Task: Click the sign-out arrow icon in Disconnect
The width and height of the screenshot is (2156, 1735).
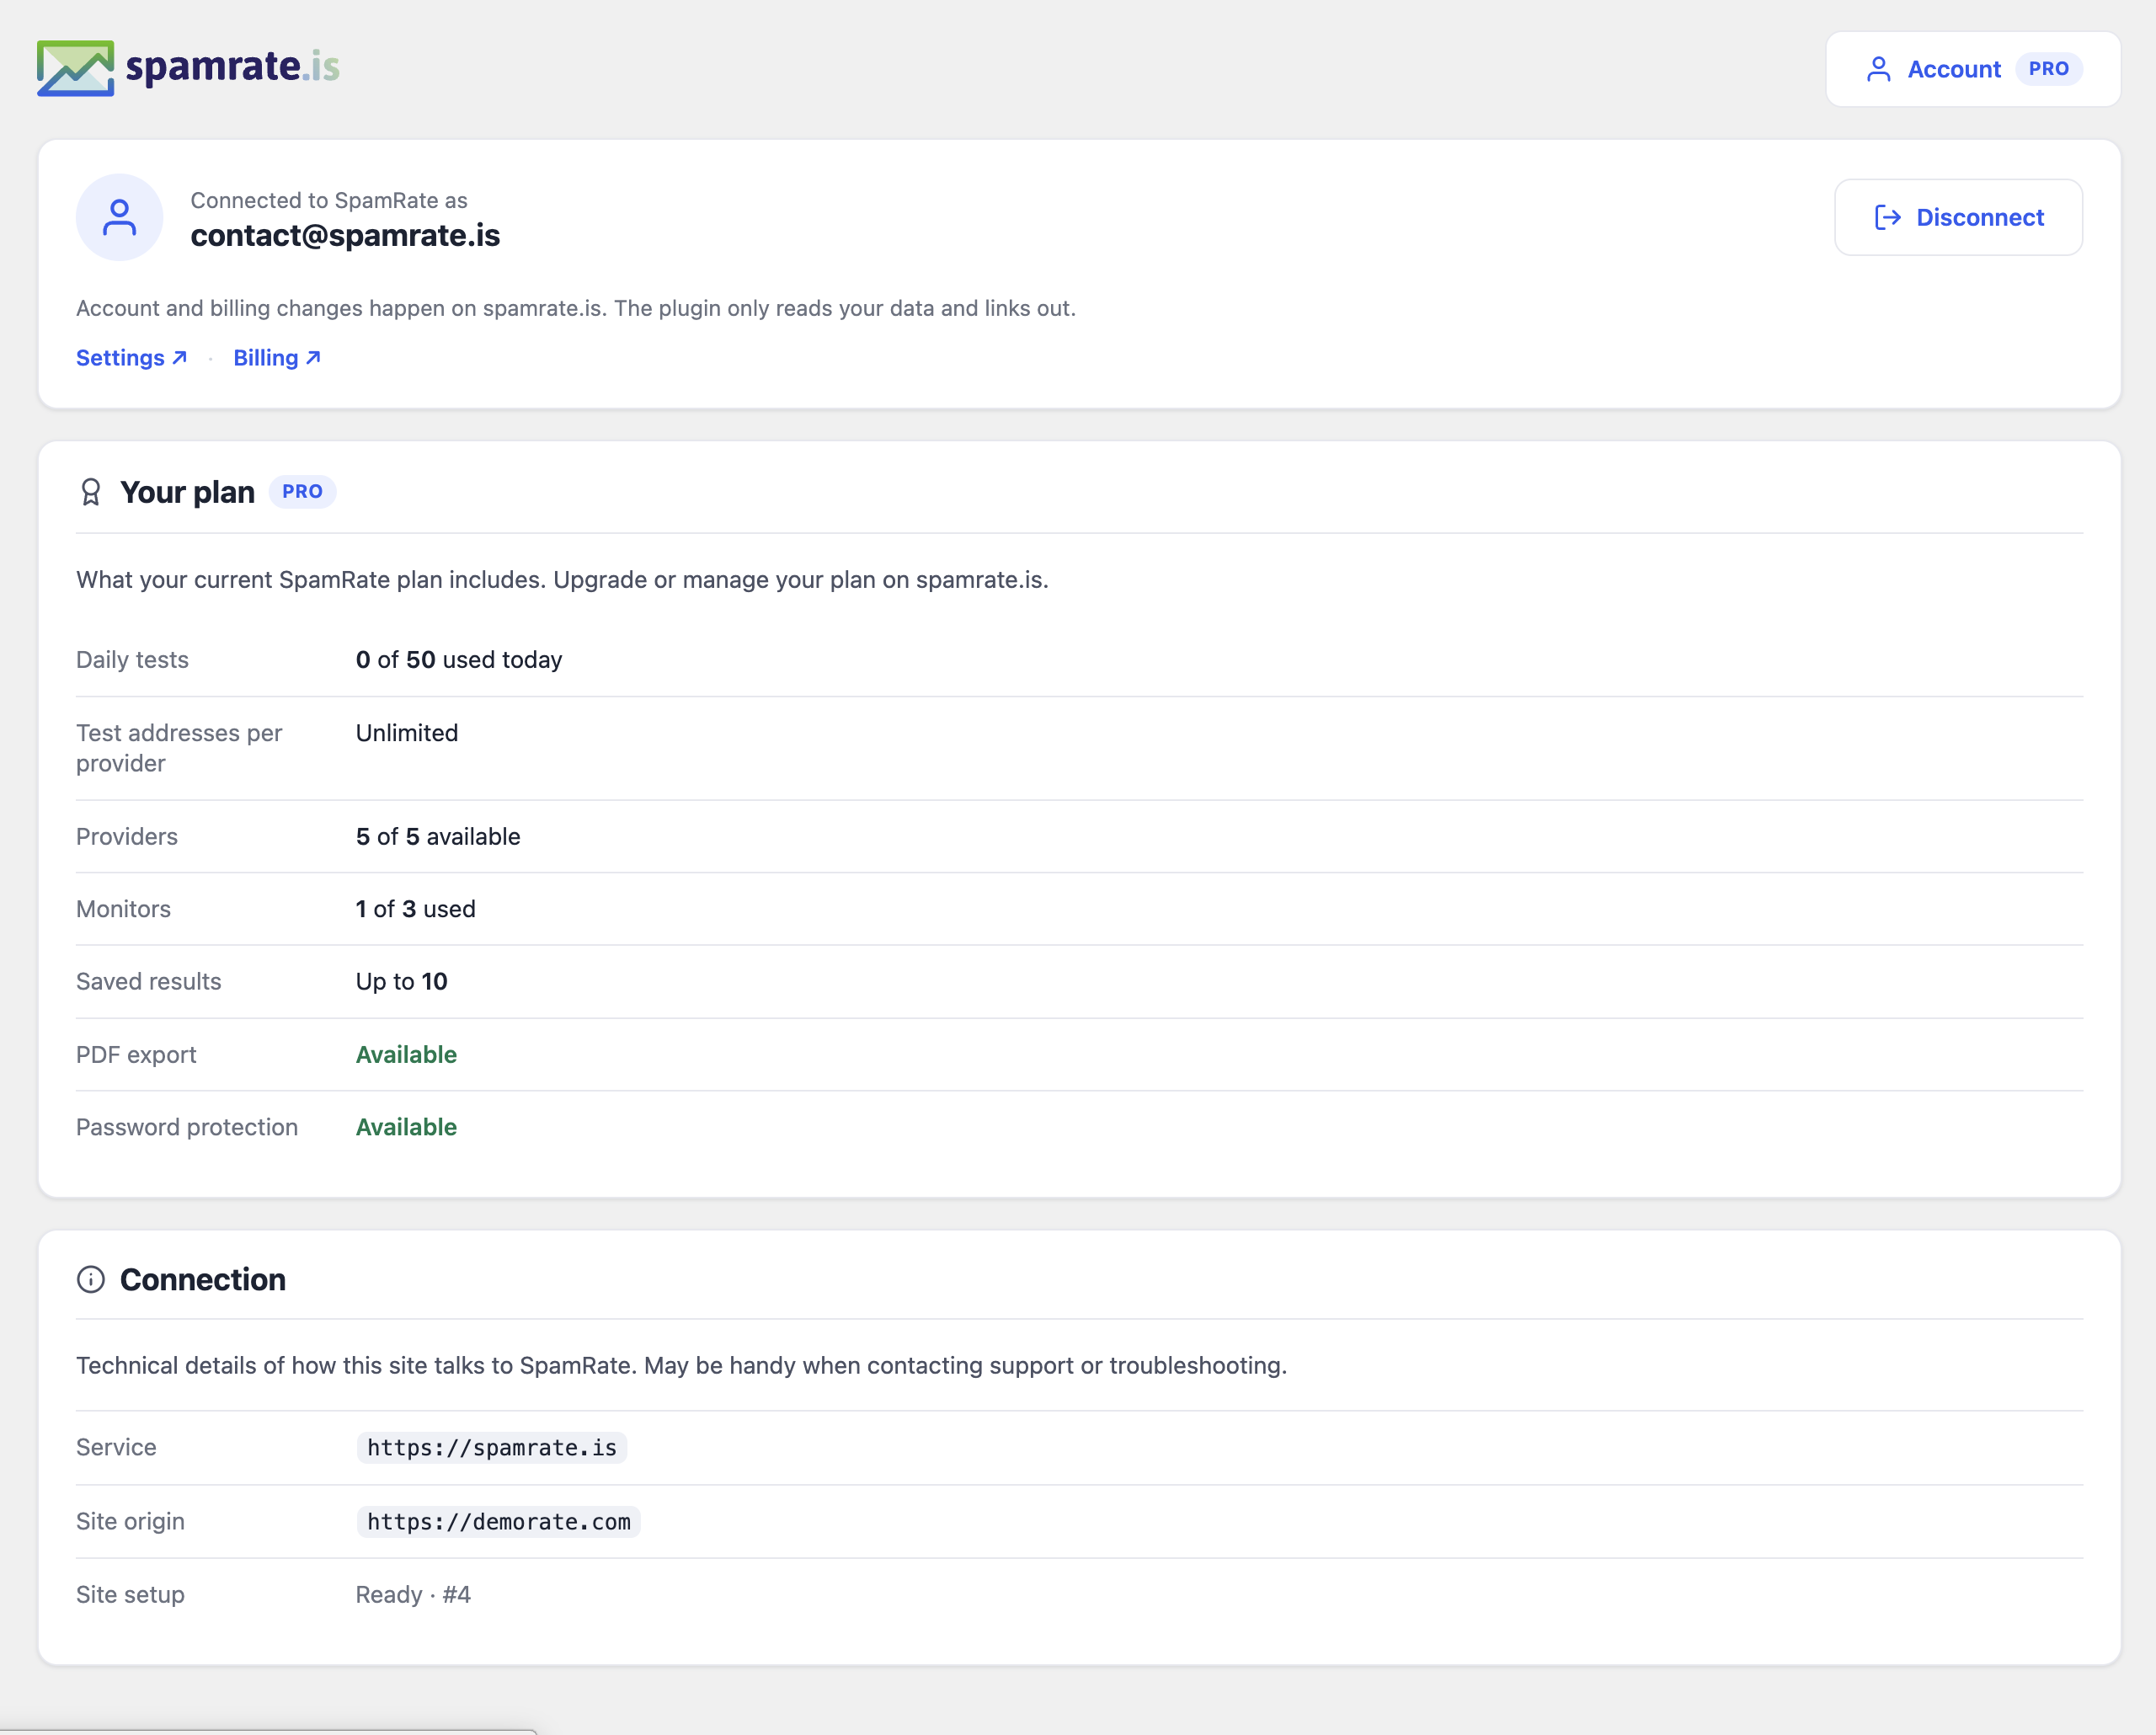Action: point(1887,217)
